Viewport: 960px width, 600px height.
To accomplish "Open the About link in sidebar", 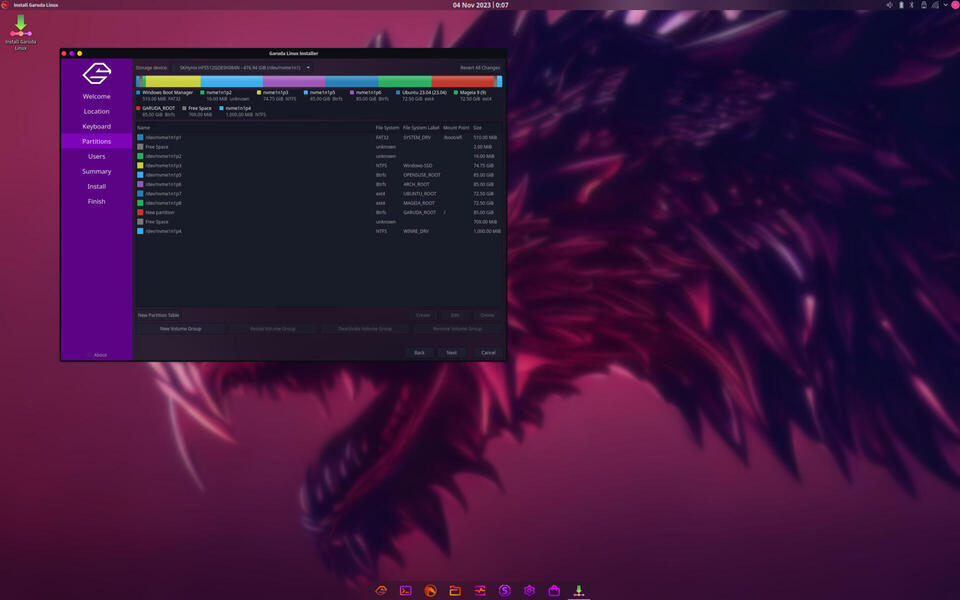I will (x=97, y=355).
